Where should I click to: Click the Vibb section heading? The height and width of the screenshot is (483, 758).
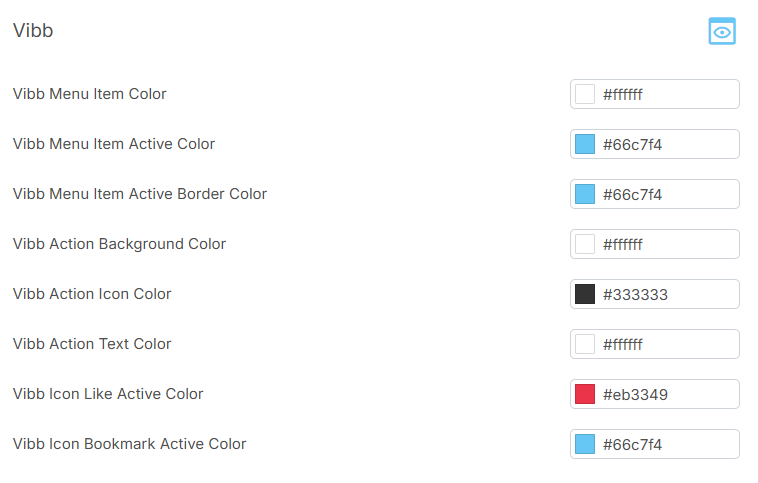[x=33, y=31]
